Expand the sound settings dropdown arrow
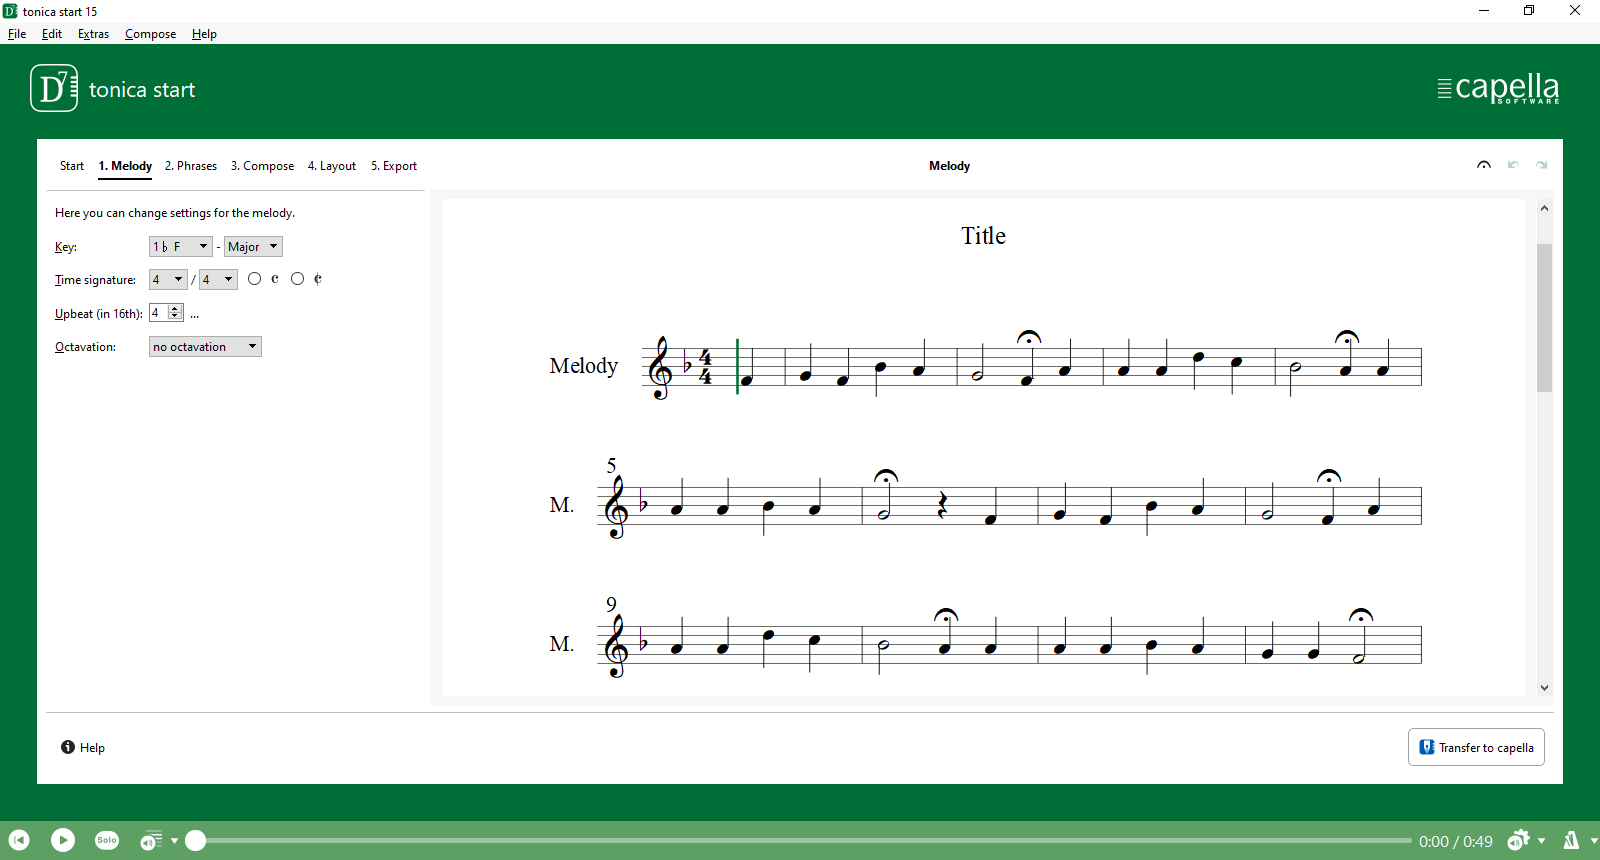1600x860 pixels. [1542, 841]
